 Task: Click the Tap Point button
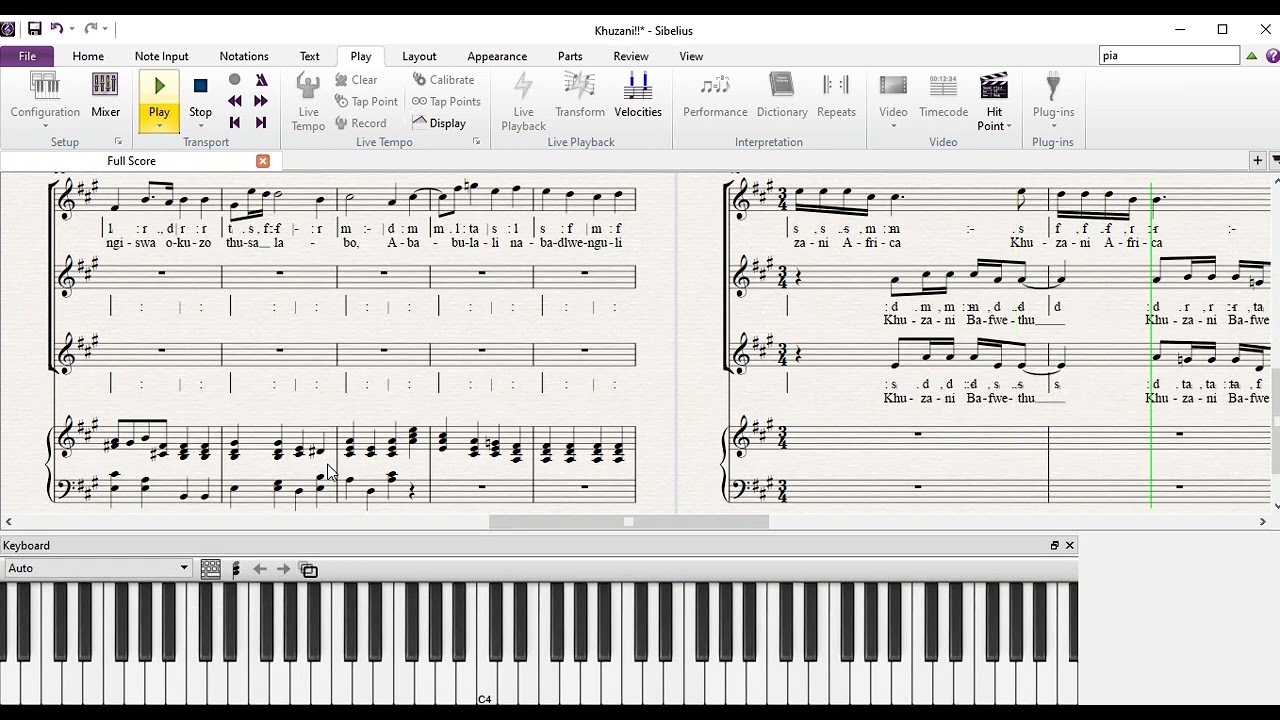pos(366,101)
